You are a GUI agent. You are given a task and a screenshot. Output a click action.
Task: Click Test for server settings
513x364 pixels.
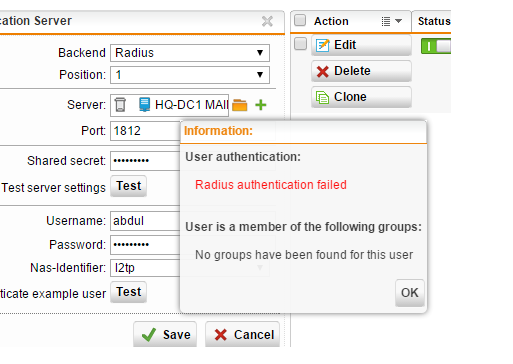pos(129,186)
